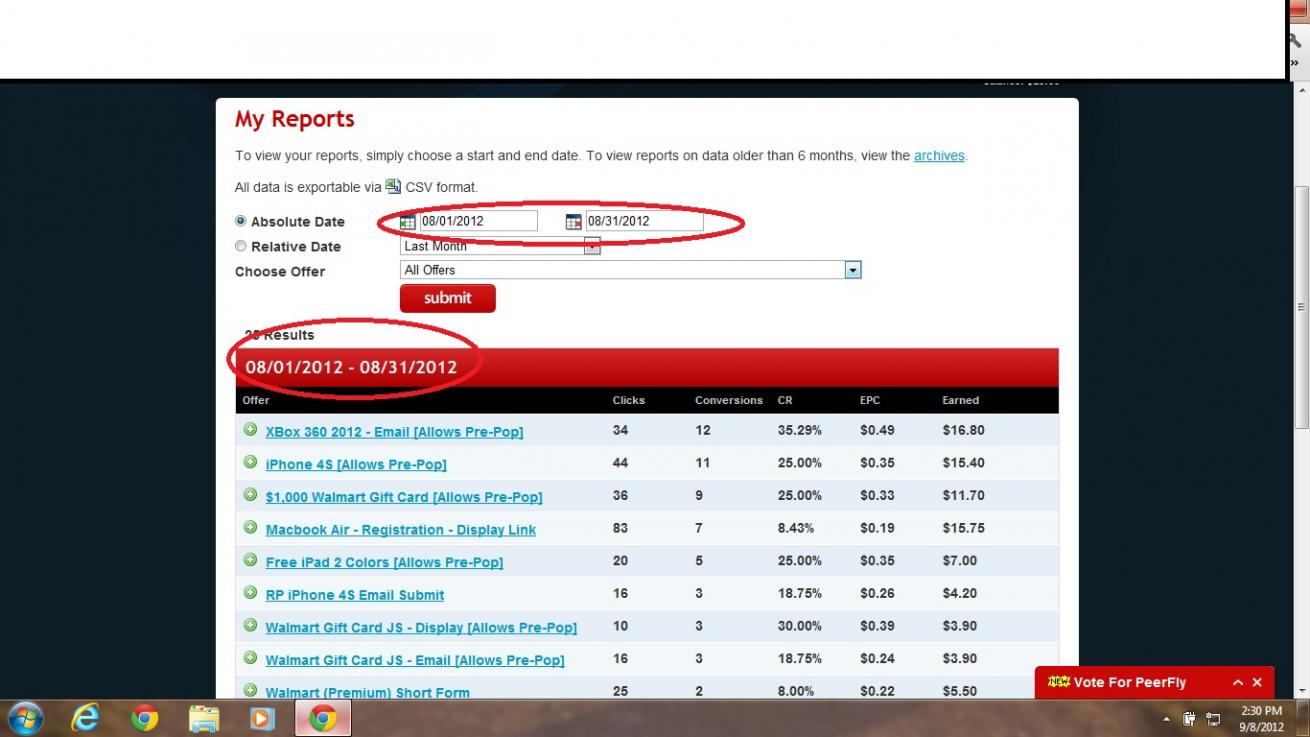Screen dimensions: 1310x737
Task: Expand the Walmart (Premium) Short Form row
Action: point(251,690)
